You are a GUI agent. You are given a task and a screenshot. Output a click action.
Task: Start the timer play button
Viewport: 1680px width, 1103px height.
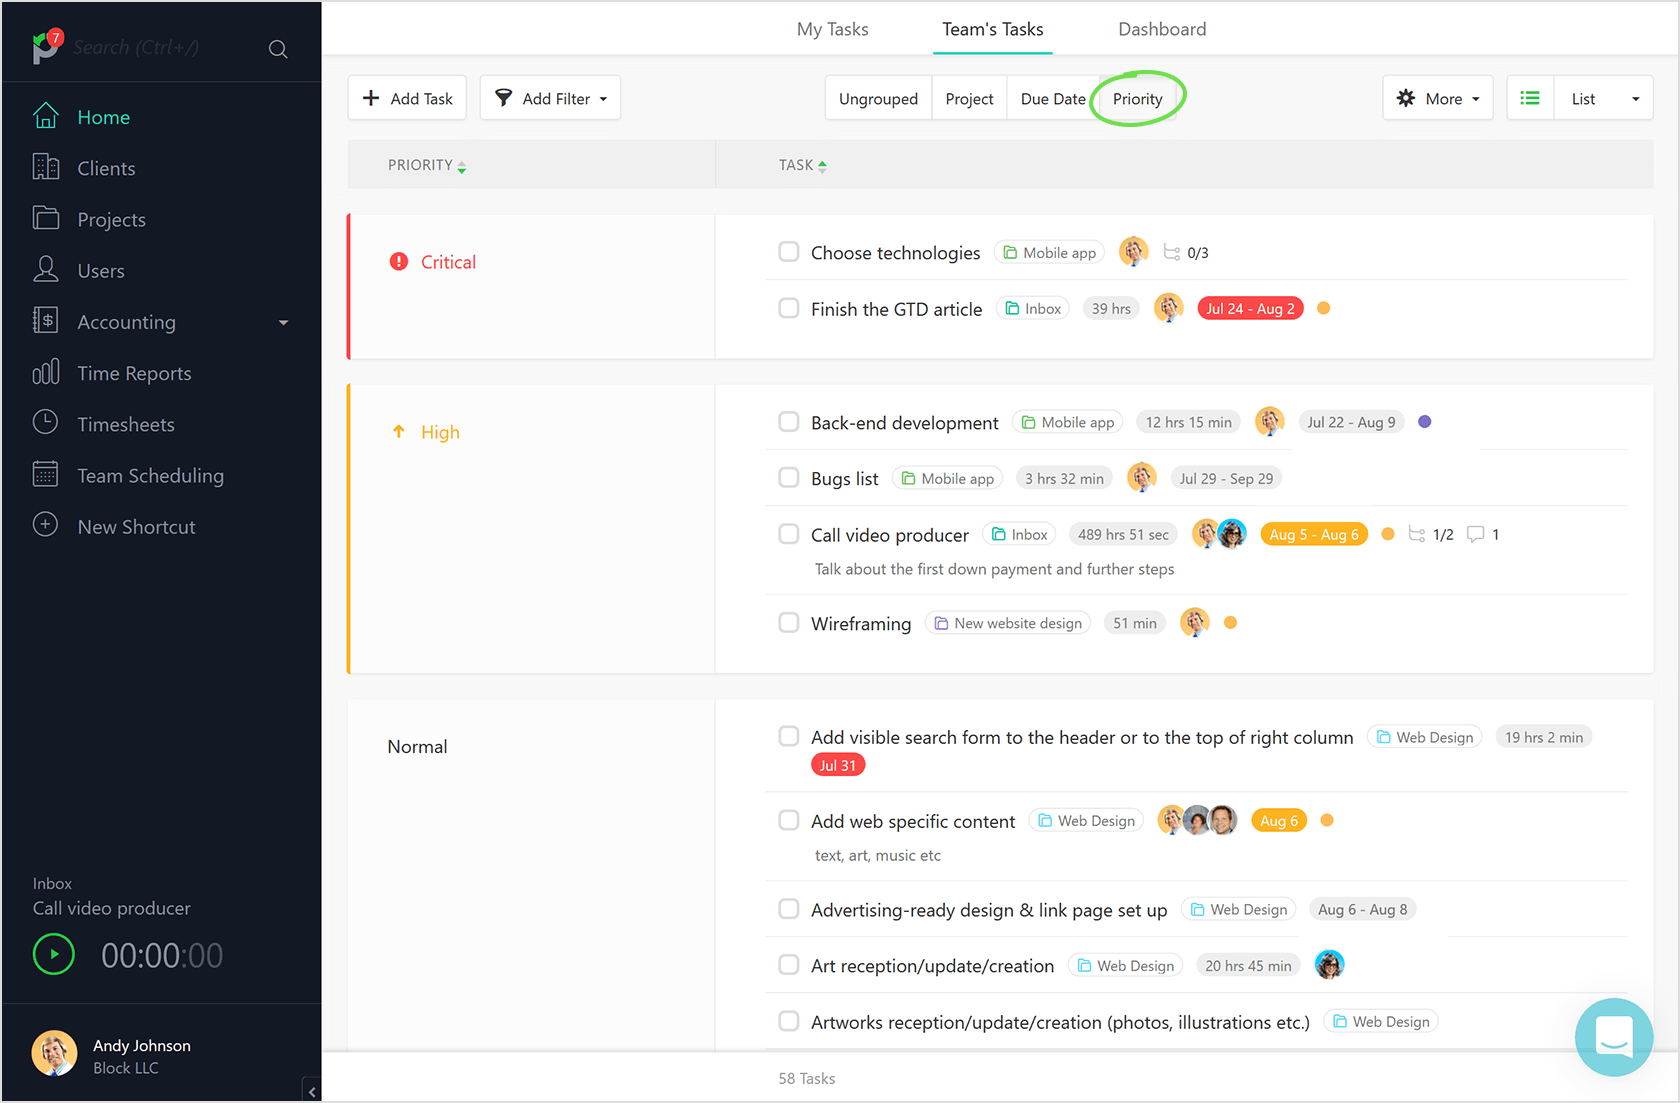[x=54, y=954]
